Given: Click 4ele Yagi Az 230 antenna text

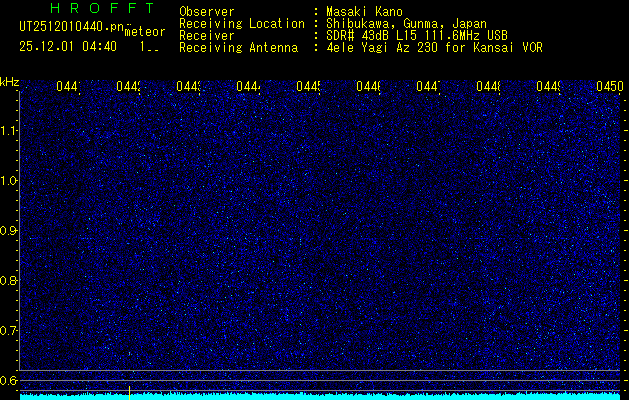Looking at the screenshot, I should pyautogui.click(x=434, y=48).
